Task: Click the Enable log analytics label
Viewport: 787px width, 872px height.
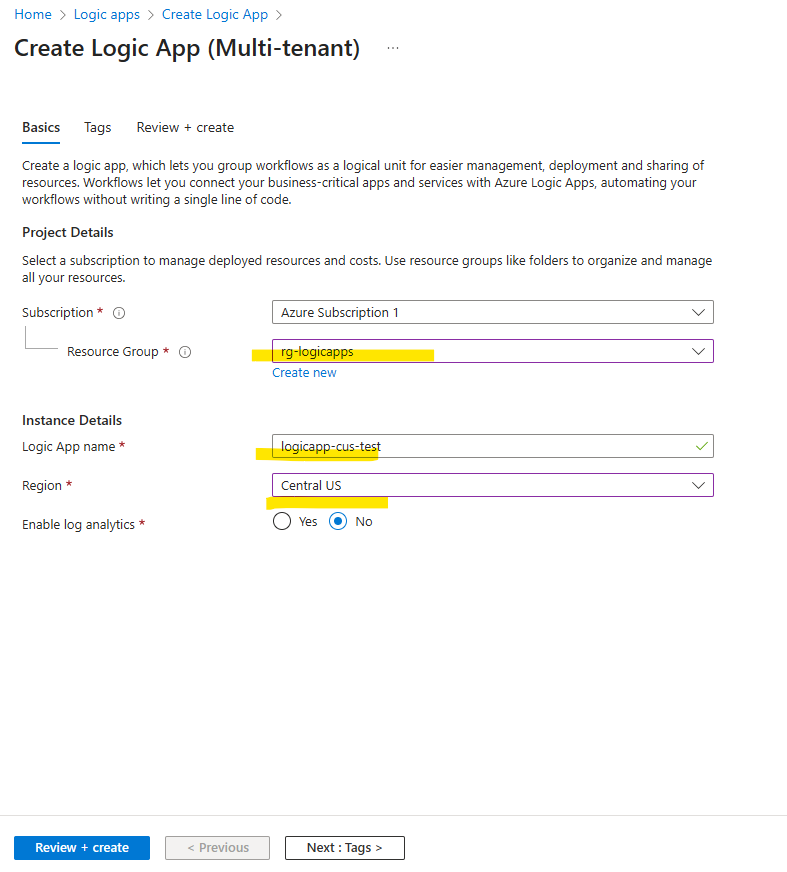Action: pos(78,524)
